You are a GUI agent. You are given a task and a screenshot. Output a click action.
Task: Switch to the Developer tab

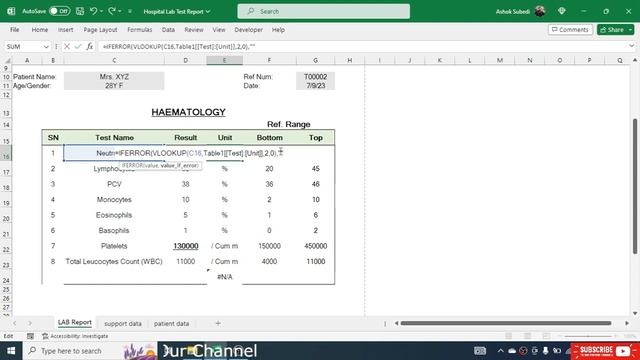[x=249, y=30]
